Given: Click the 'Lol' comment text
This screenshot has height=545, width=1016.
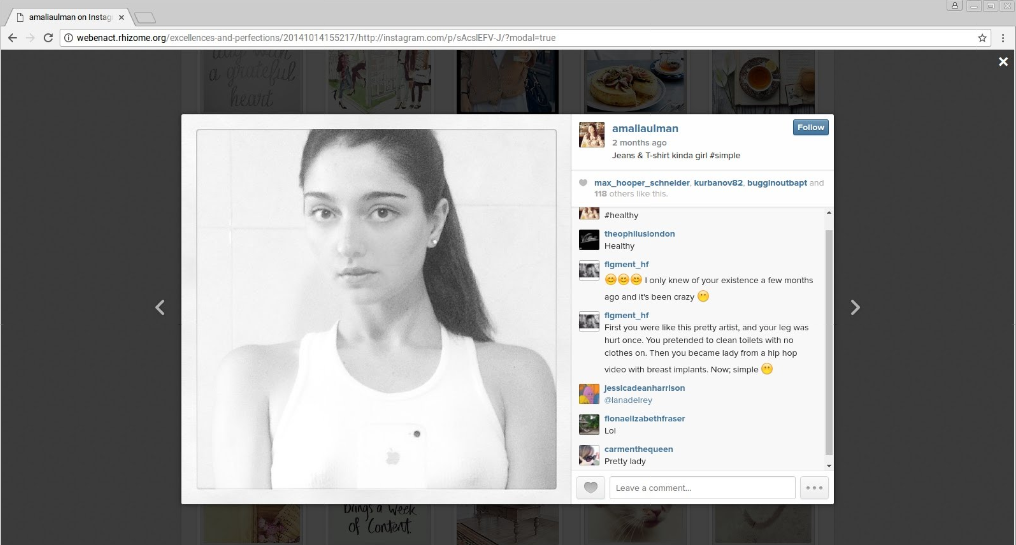Looking at the screenshot, I should [610, 430].
